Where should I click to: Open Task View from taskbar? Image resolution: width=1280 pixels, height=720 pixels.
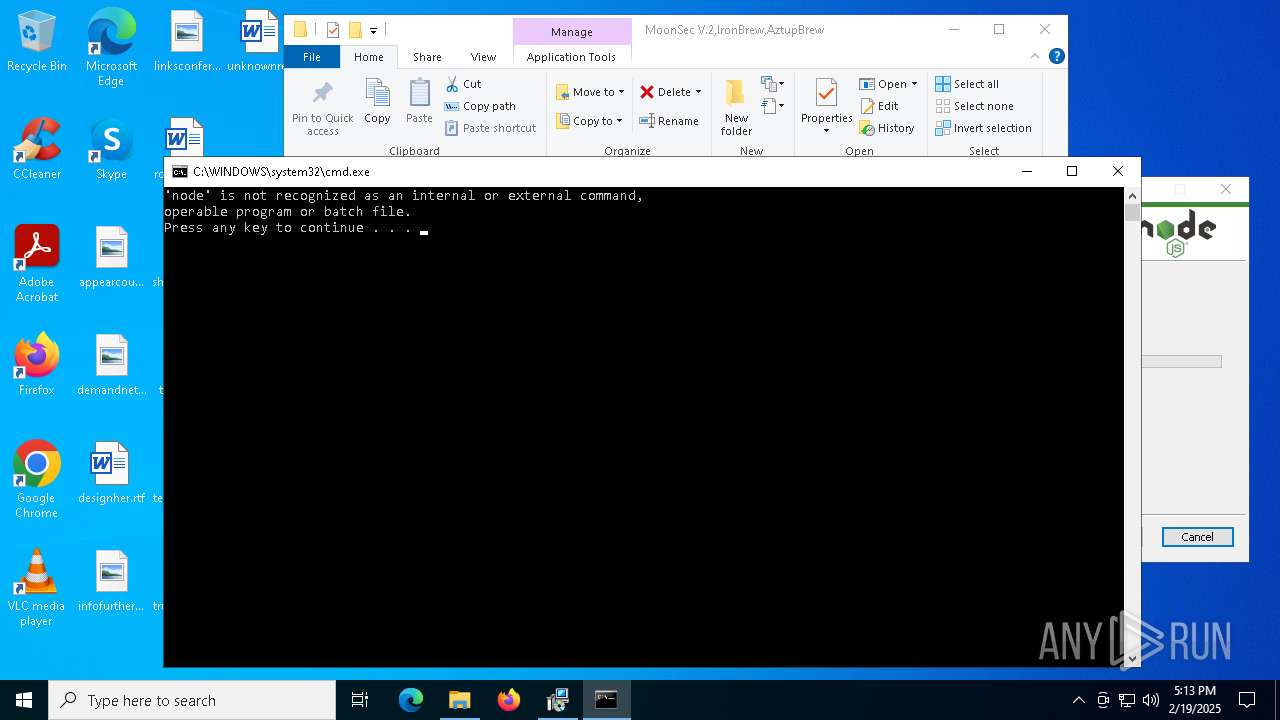(x=360, y=700)
